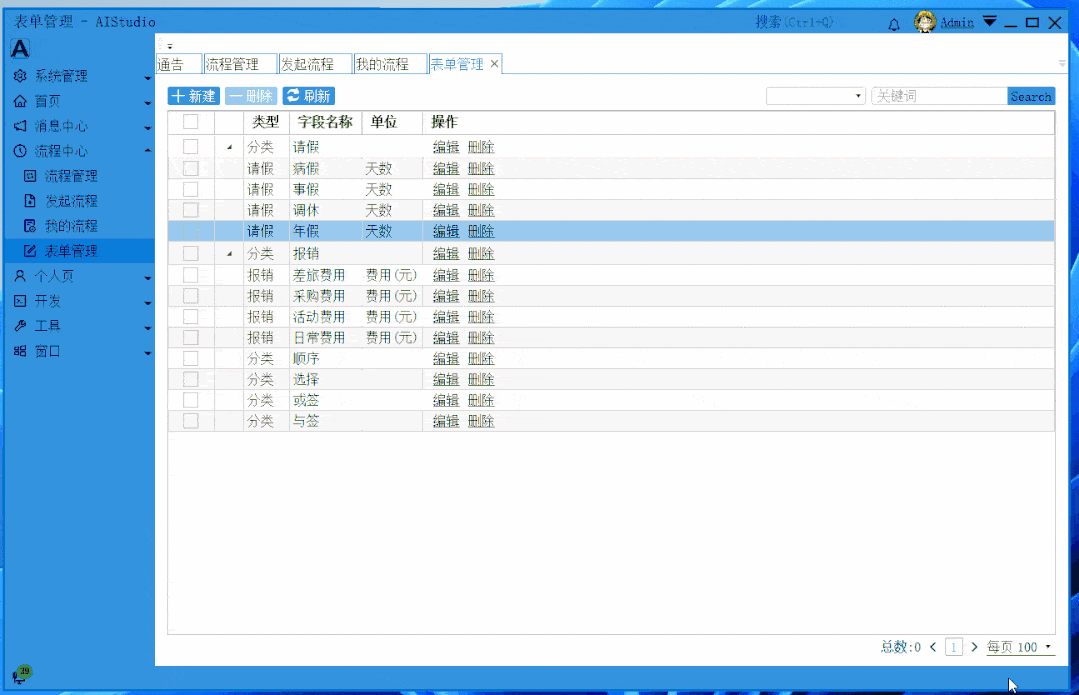Check the checkbox on the 年假 row
Image resolution: width=1079 pixels, height=695 pixels.
(189, 230)
